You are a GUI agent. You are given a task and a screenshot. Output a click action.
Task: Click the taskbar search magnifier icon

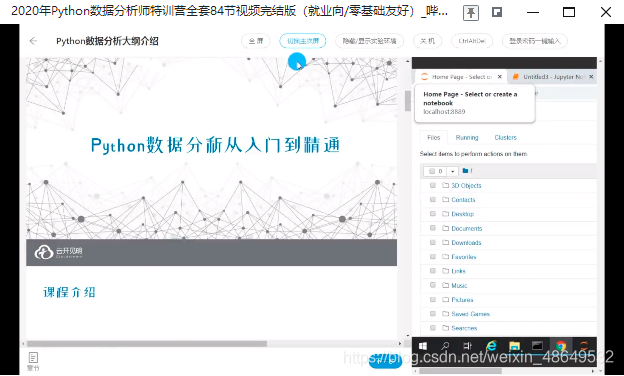click(445, 346)
